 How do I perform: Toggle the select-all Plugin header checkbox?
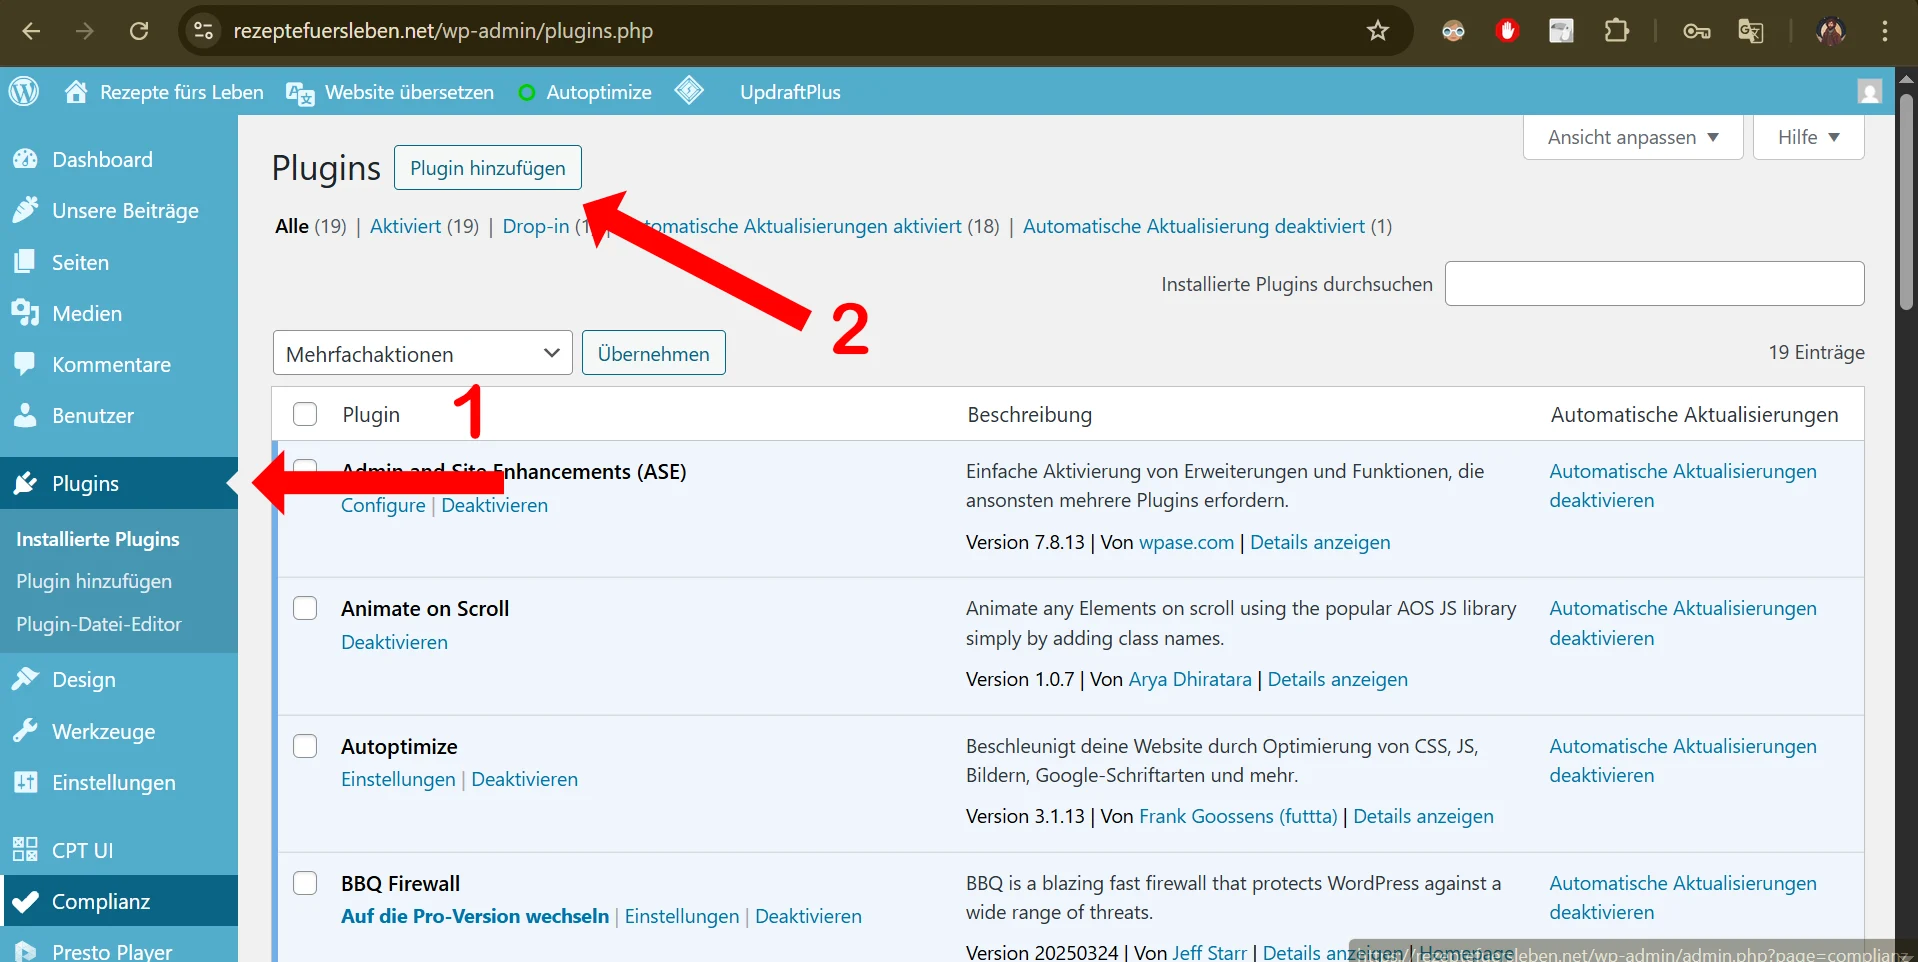pos(305,415)
